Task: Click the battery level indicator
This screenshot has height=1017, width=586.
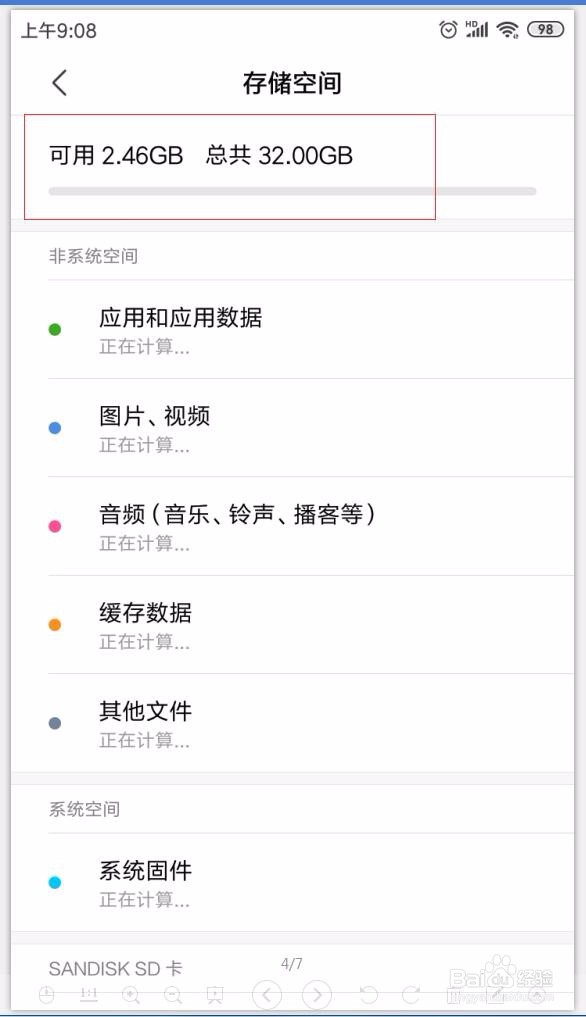Action: pos(546,29)
